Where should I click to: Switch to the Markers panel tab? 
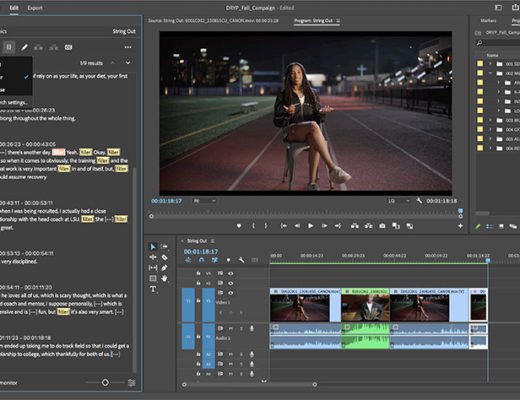coord(488,21)
